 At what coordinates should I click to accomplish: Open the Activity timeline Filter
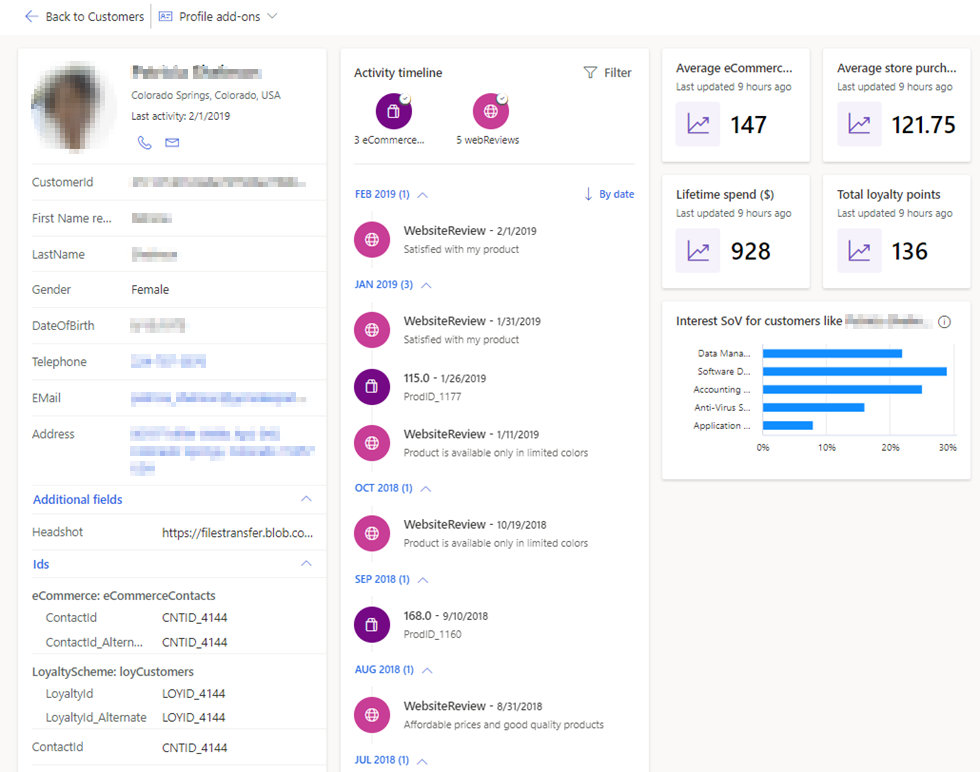click(607, 72)
